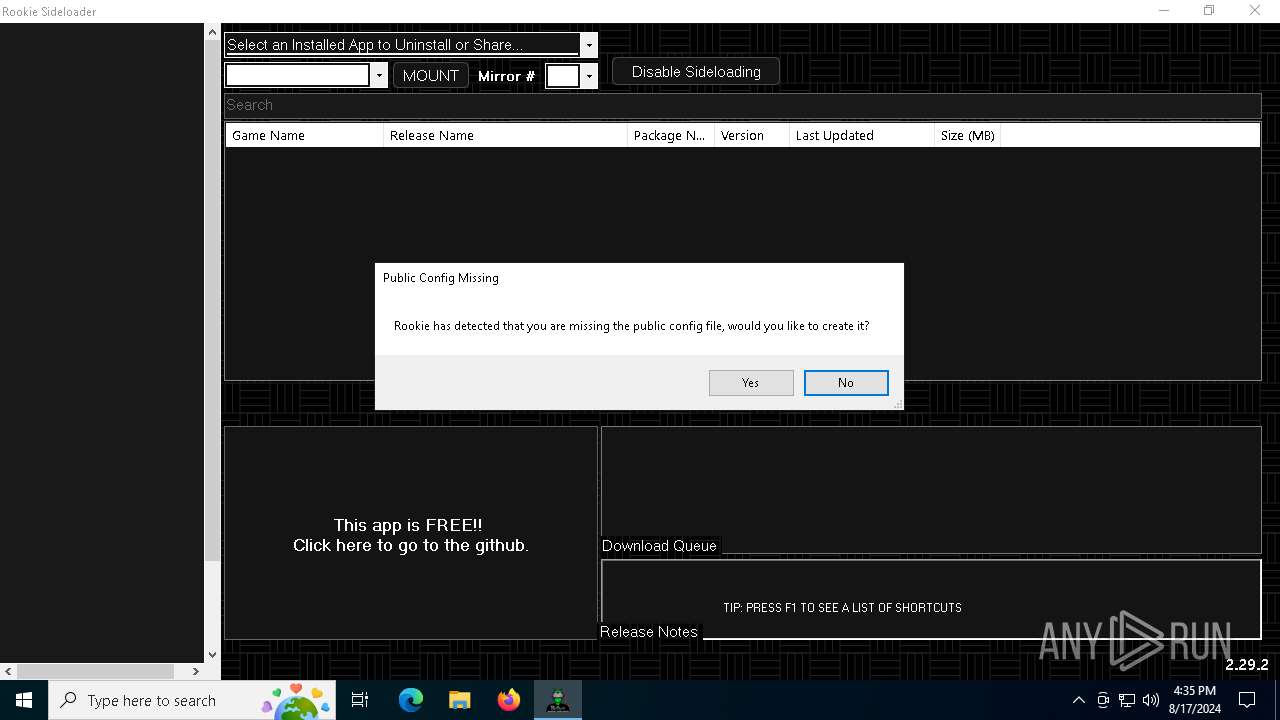This screenshot has height=720, width=1280.
Task: Click the volume speaker tray icon
Action: pyautogui.click(x=1151, y=700)
